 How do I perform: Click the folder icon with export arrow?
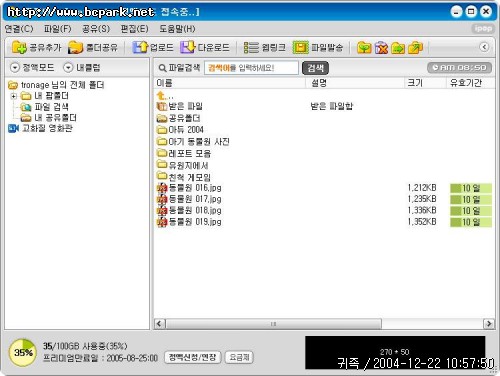tap(415, 48)
